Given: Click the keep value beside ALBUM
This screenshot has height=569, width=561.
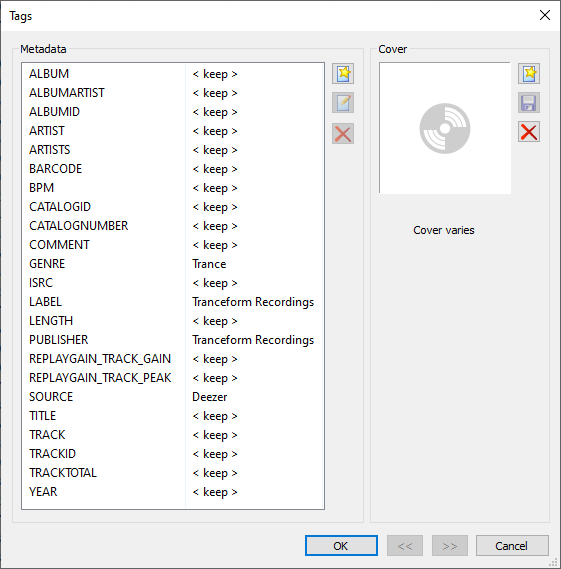Looking at the screenshot, I should [215, 74].
